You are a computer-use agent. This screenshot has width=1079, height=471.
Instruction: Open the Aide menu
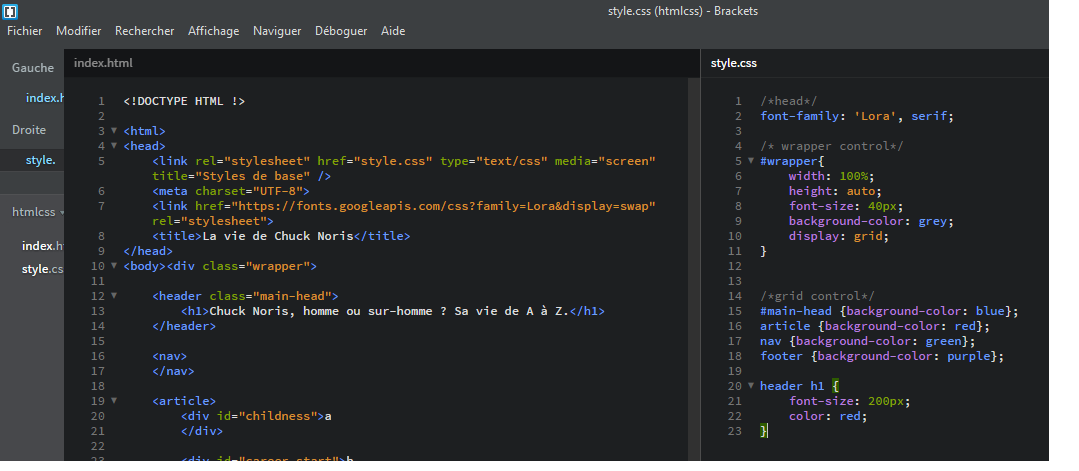click(393, 31)
